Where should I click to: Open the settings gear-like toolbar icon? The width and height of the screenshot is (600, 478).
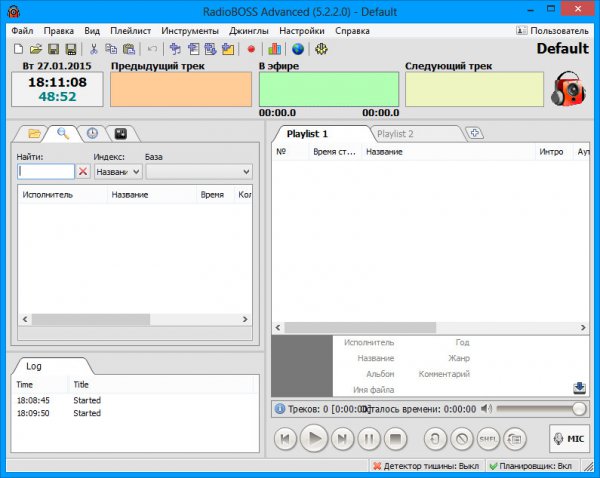[x=321, y=49]
